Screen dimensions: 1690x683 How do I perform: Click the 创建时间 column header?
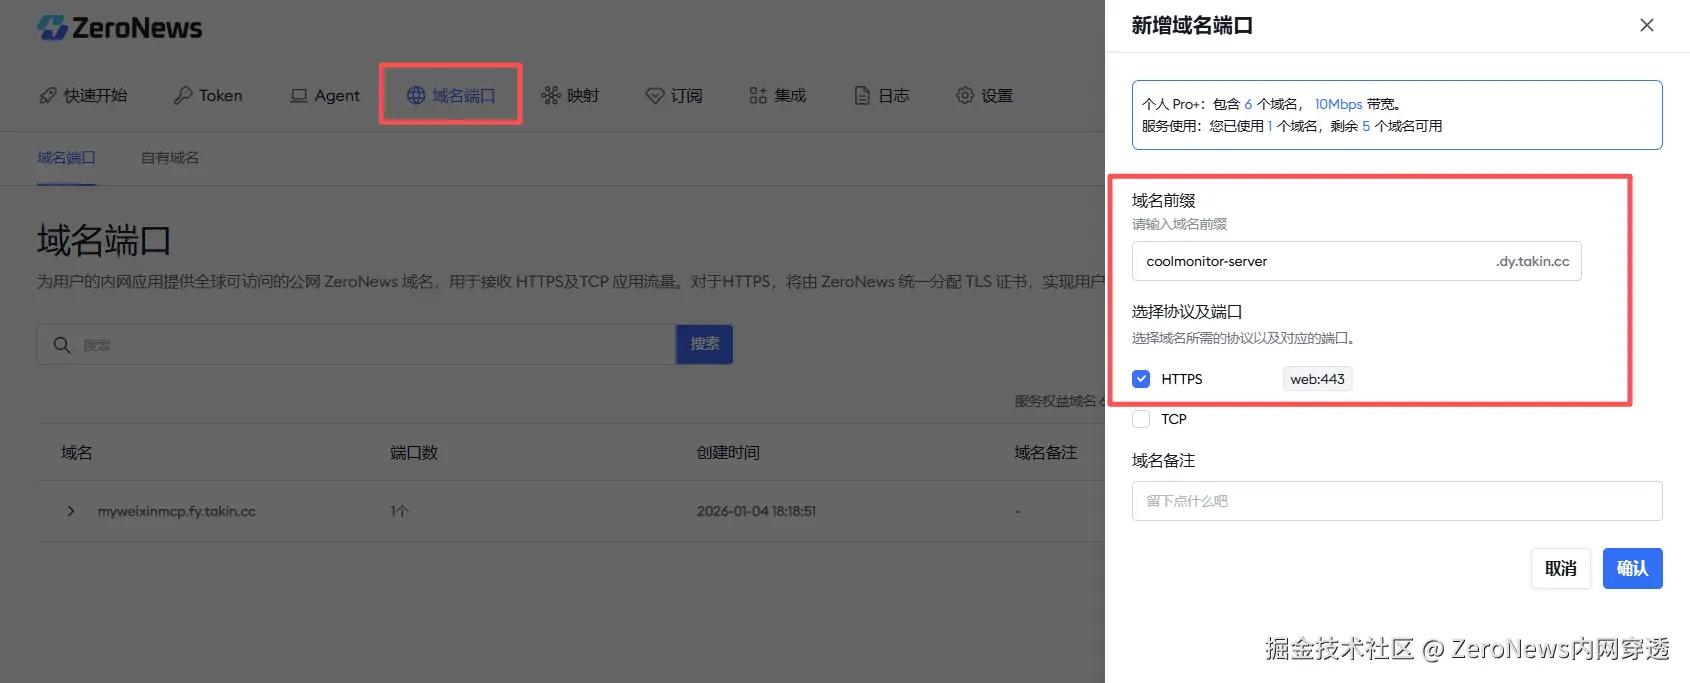pos(728,453)
